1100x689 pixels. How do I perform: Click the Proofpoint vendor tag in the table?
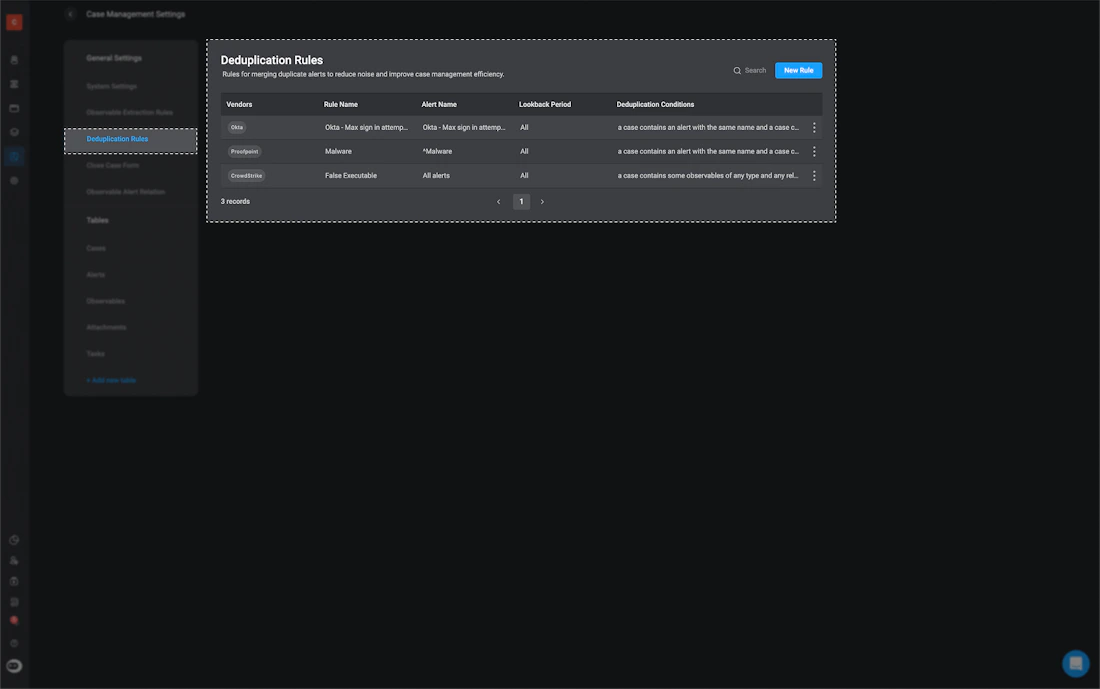tap(244, 151)
